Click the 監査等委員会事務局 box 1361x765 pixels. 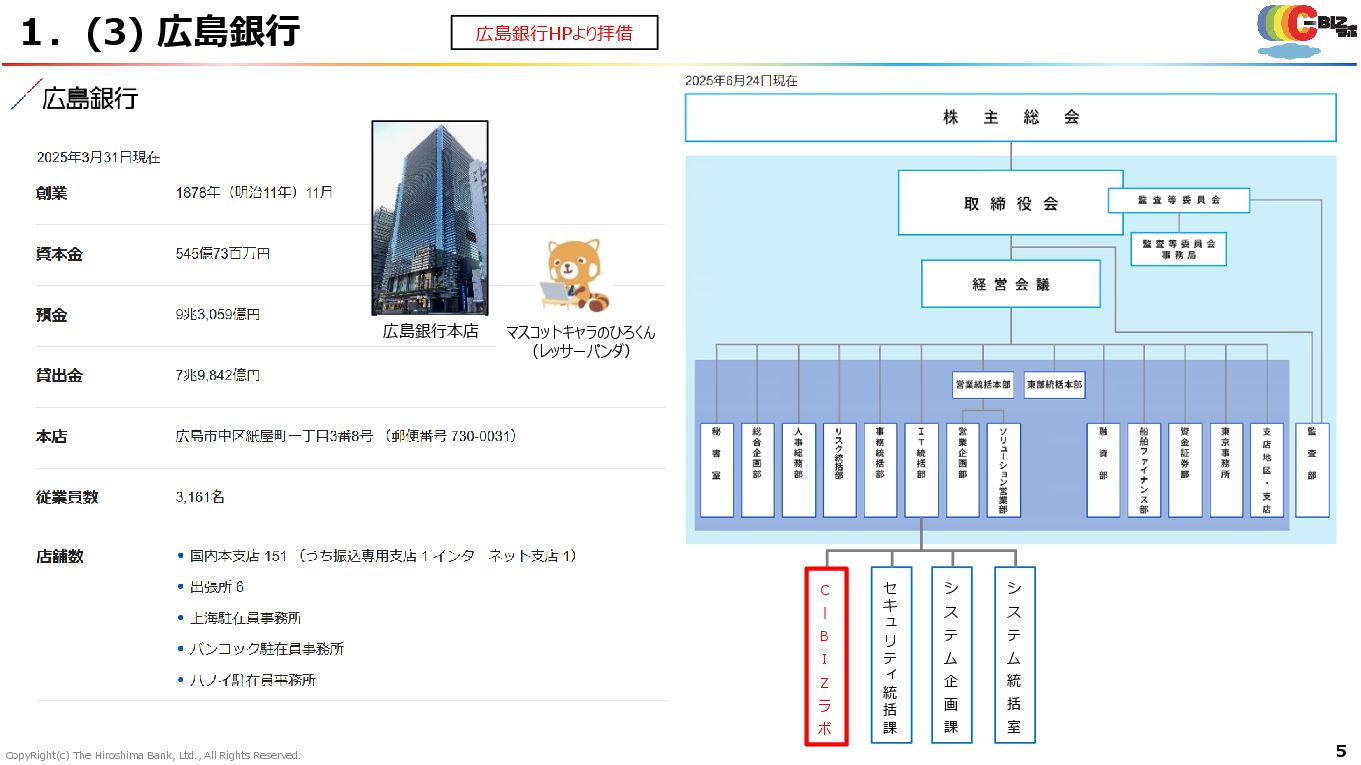click(1179, 249)
